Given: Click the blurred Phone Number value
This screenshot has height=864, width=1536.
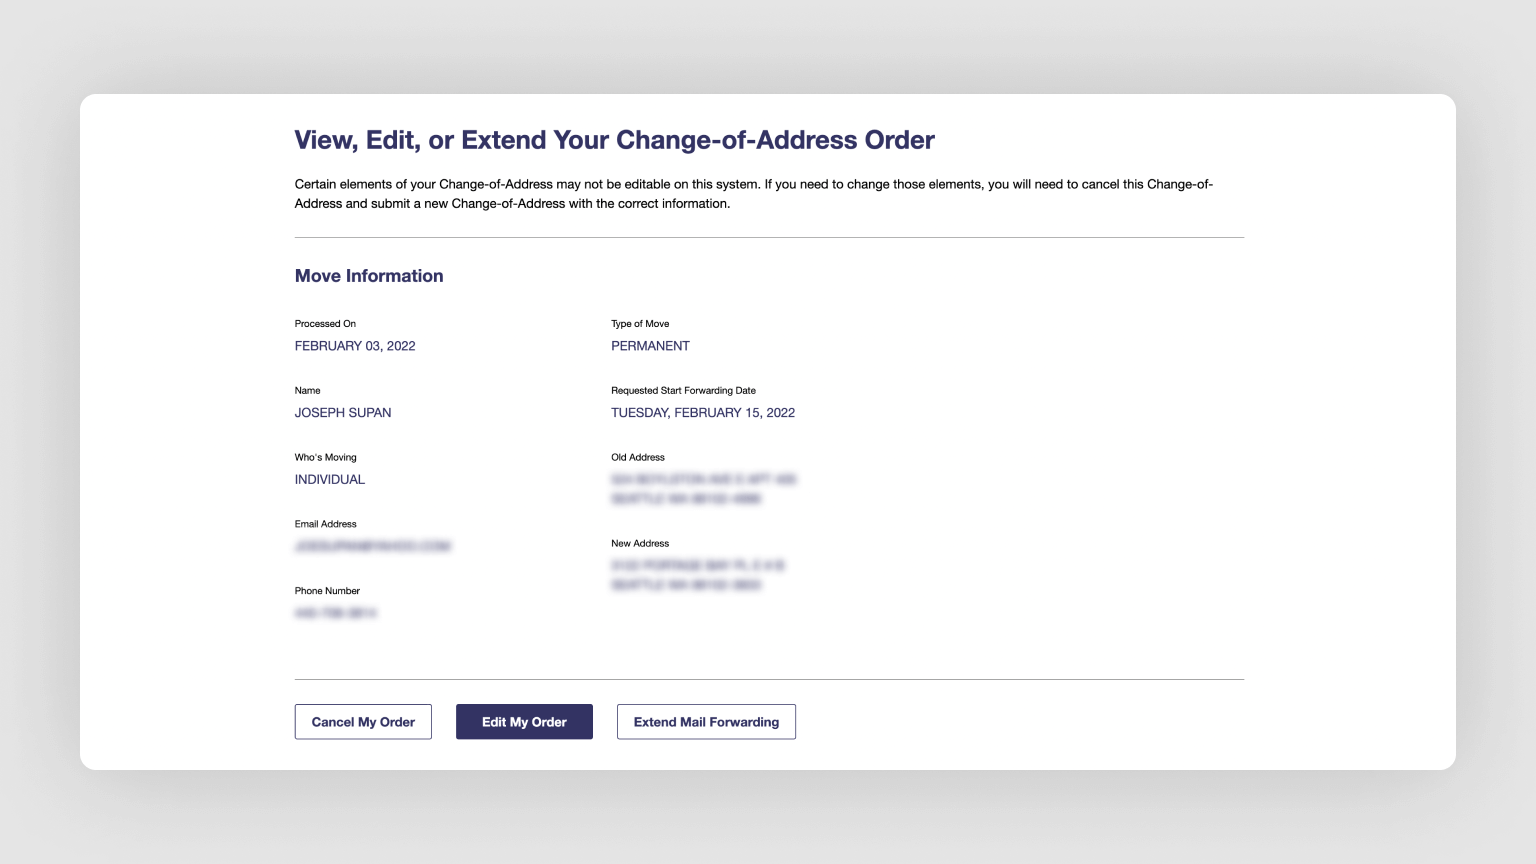Looking at the screenshot, I should pyautogui.click(x=337, y=612).
